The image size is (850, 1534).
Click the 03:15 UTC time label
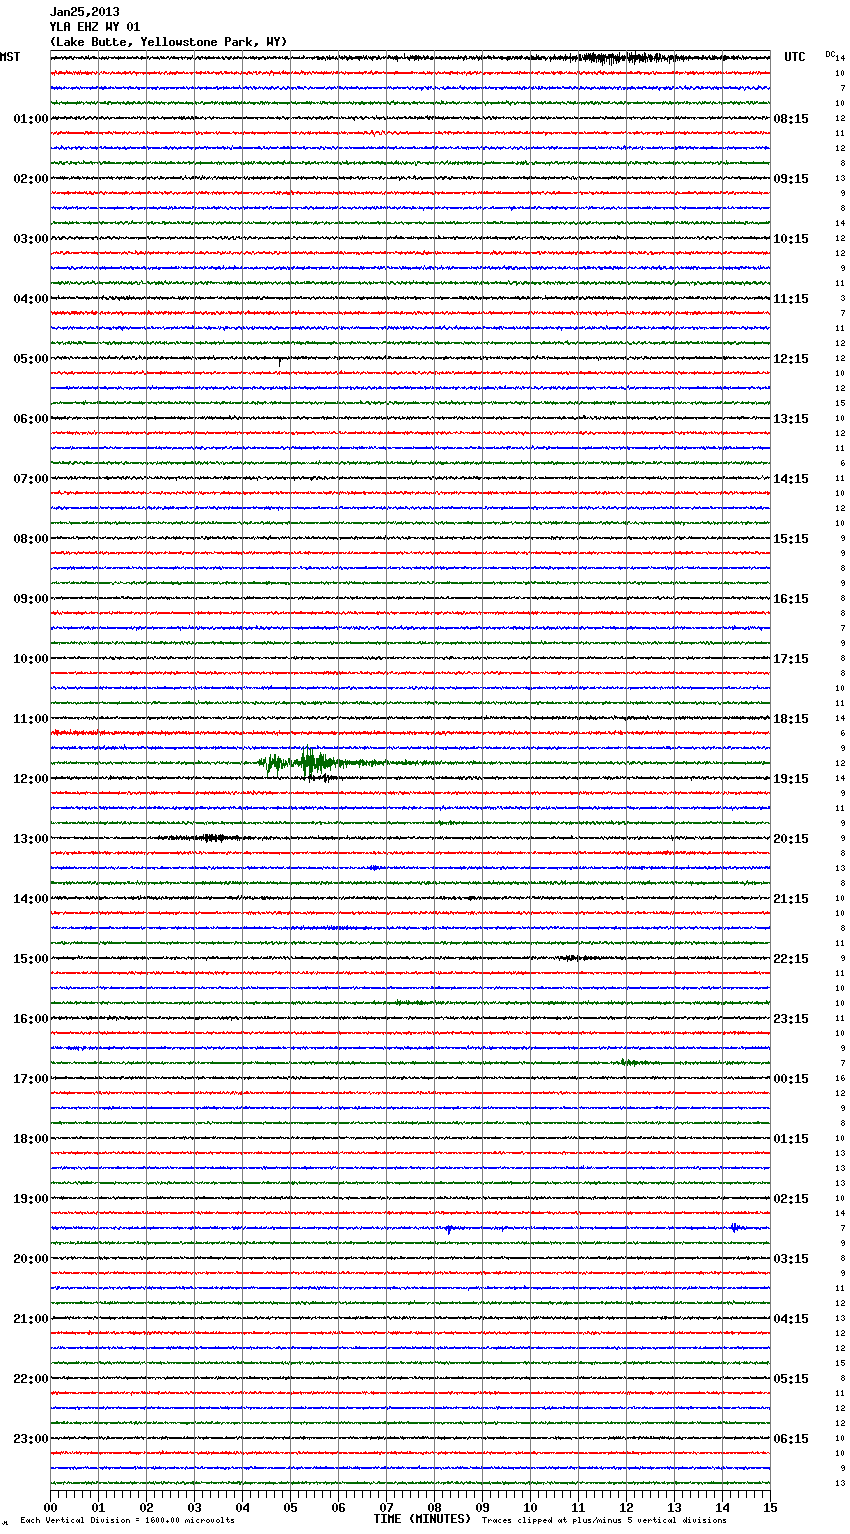click(791, 1259)
